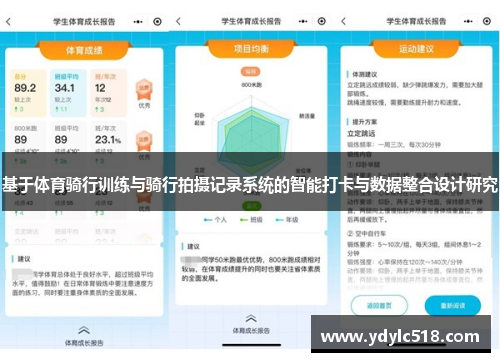This screenshot has width=500, height=362.
Task: Tap the up chevron above 体育成长报告 under 体育成绩 card
Action: (84, 330)
